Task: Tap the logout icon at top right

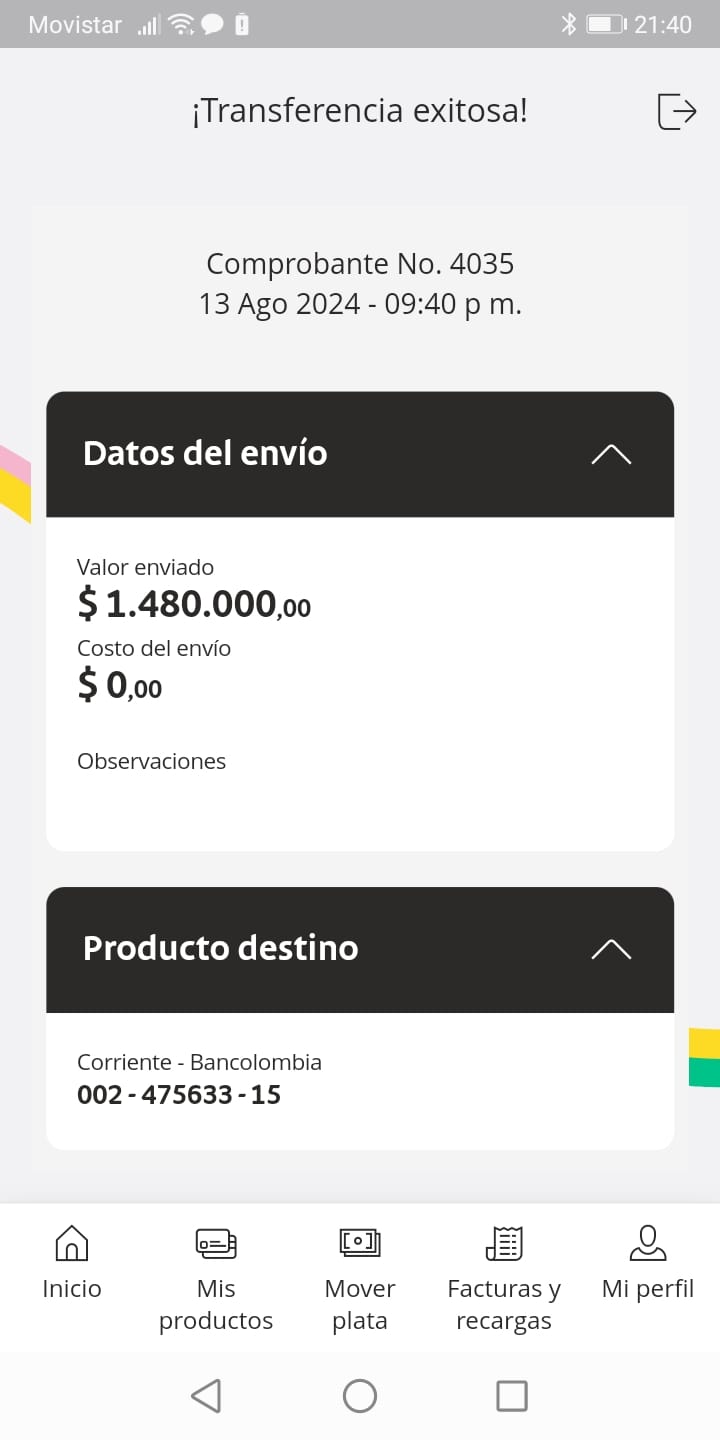Action: coord(676,110)
